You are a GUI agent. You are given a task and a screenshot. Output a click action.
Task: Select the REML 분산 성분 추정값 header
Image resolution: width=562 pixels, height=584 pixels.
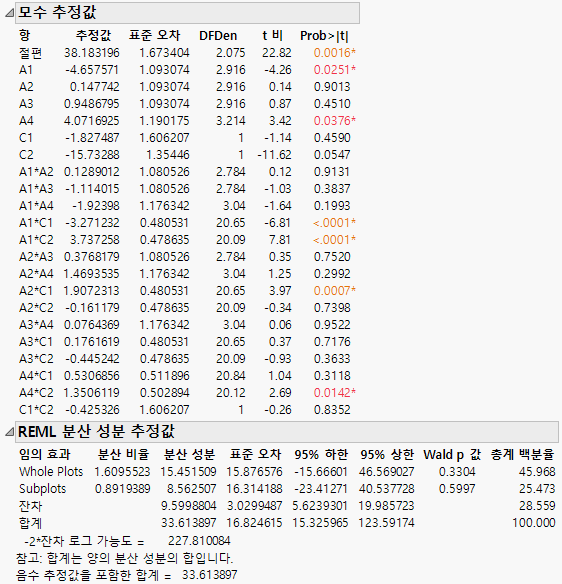click(x=287, y=432)
